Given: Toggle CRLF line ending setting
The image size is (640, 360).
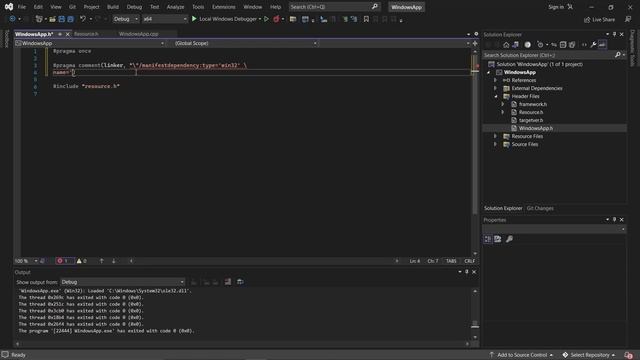Looking at the screenshot, I should point(469,261).
